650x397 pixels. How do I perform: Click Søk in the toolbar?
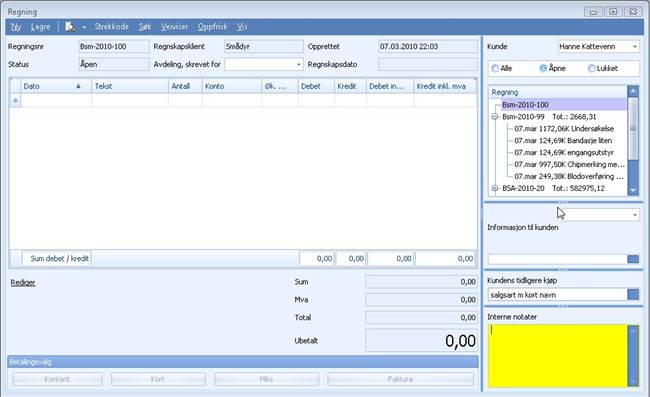pos(145,27)
